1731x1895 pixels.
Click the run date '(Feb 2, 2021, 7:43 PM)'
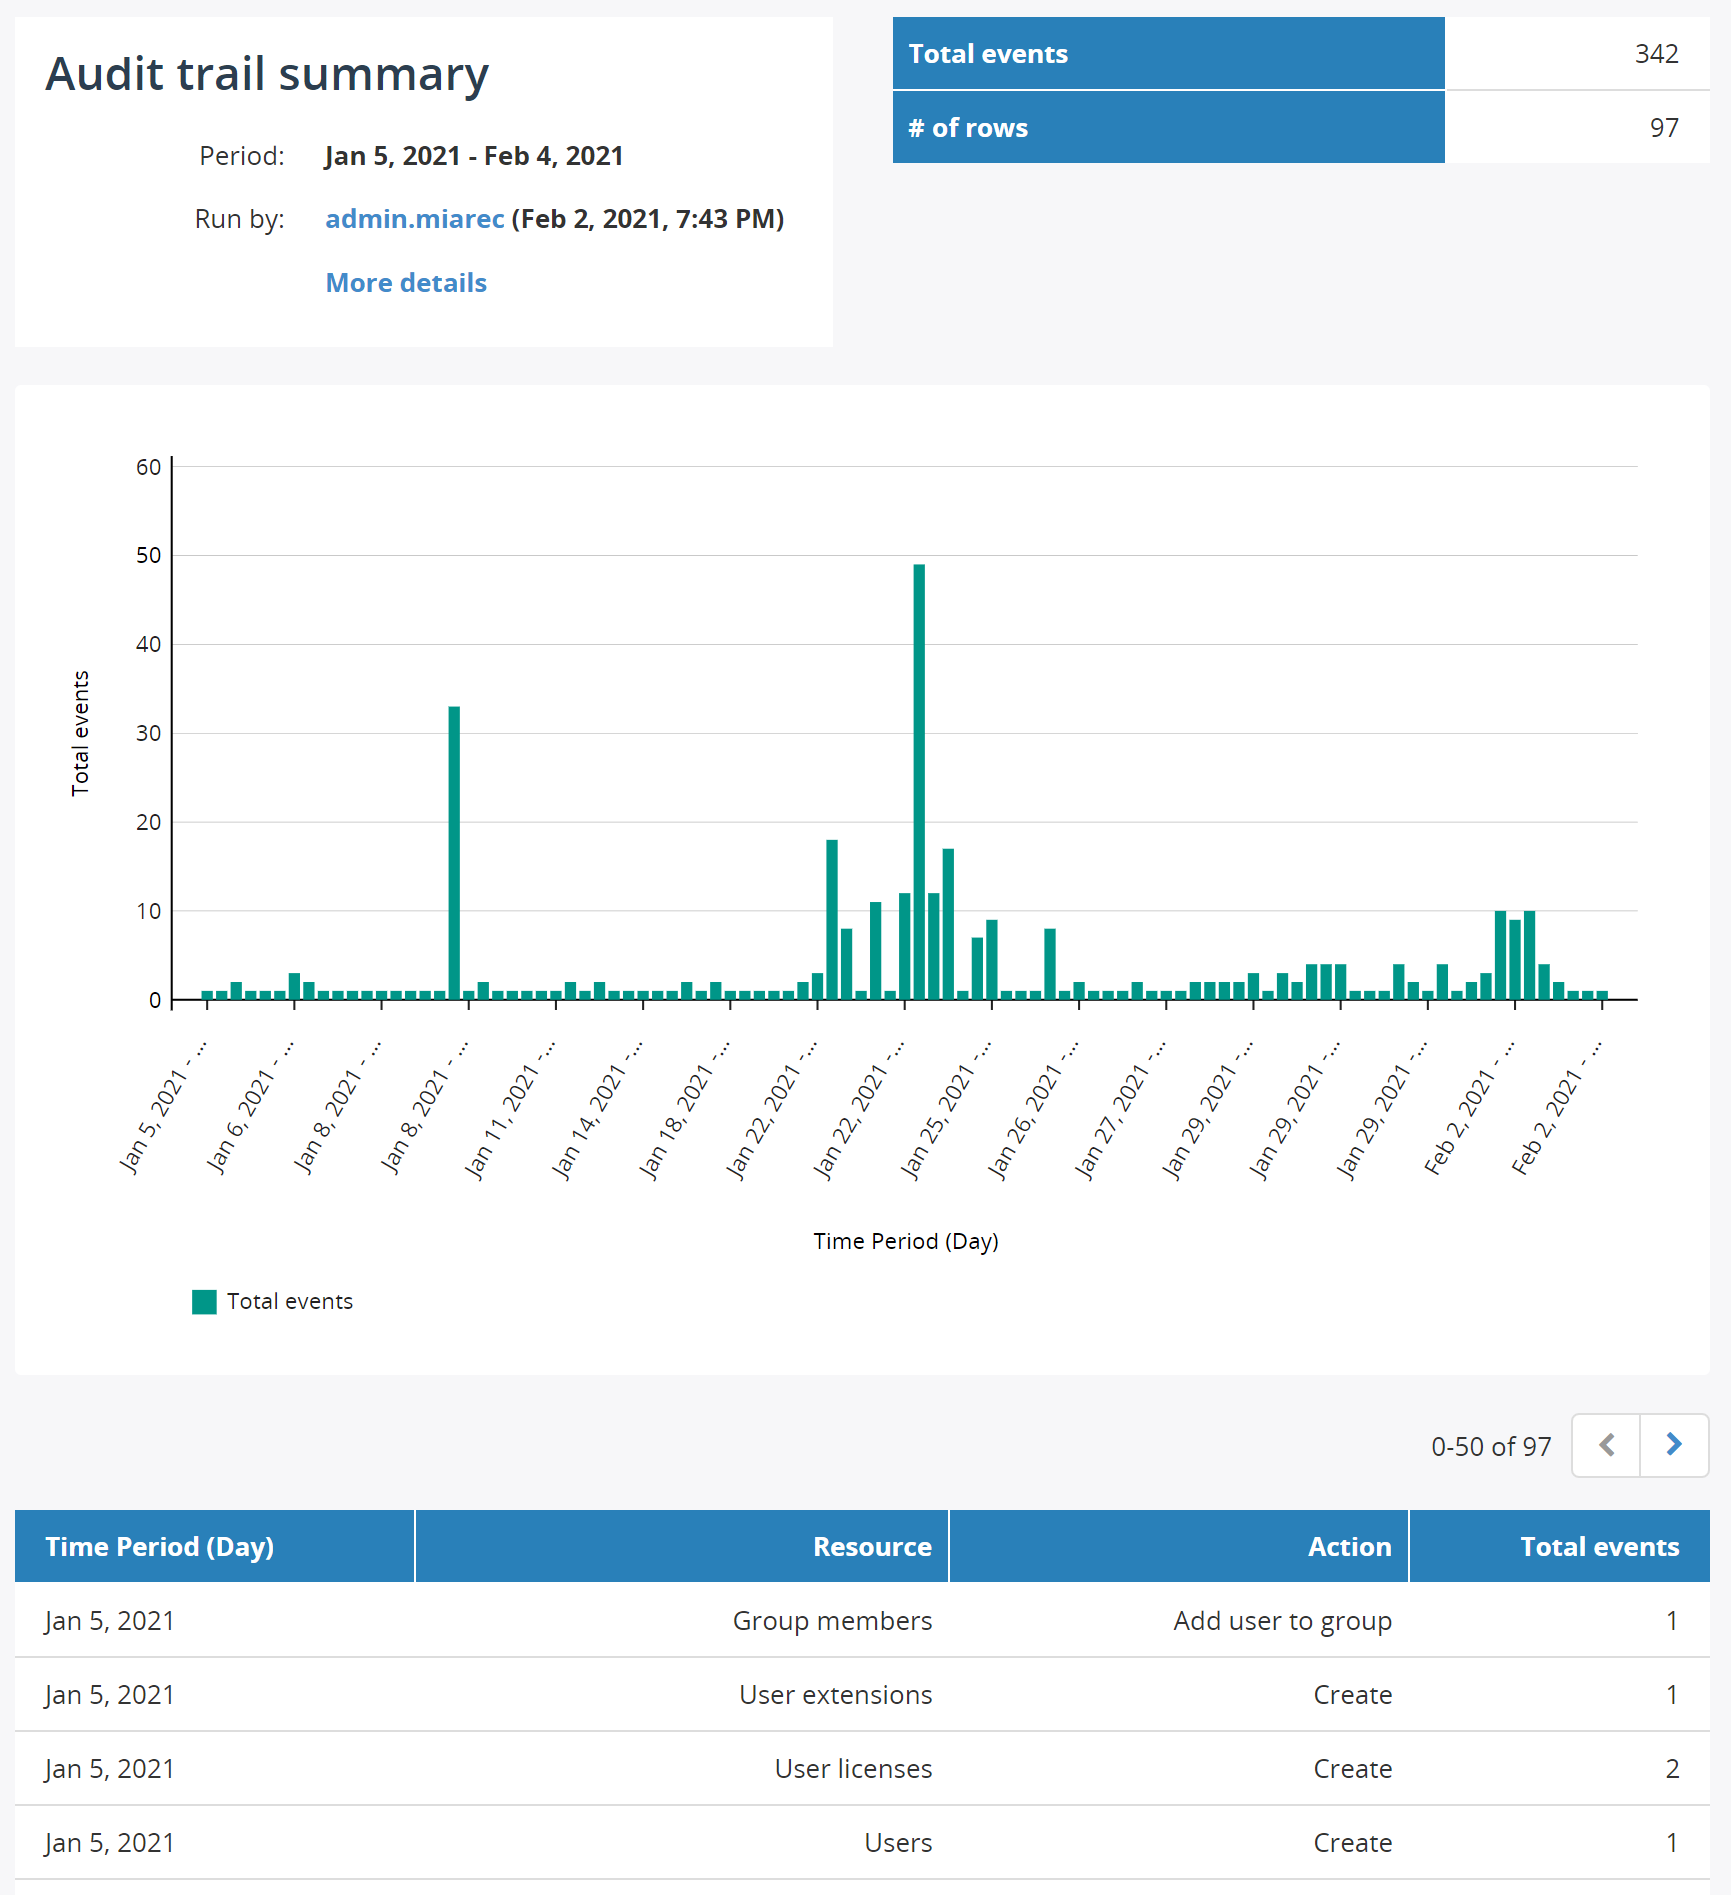648,219
